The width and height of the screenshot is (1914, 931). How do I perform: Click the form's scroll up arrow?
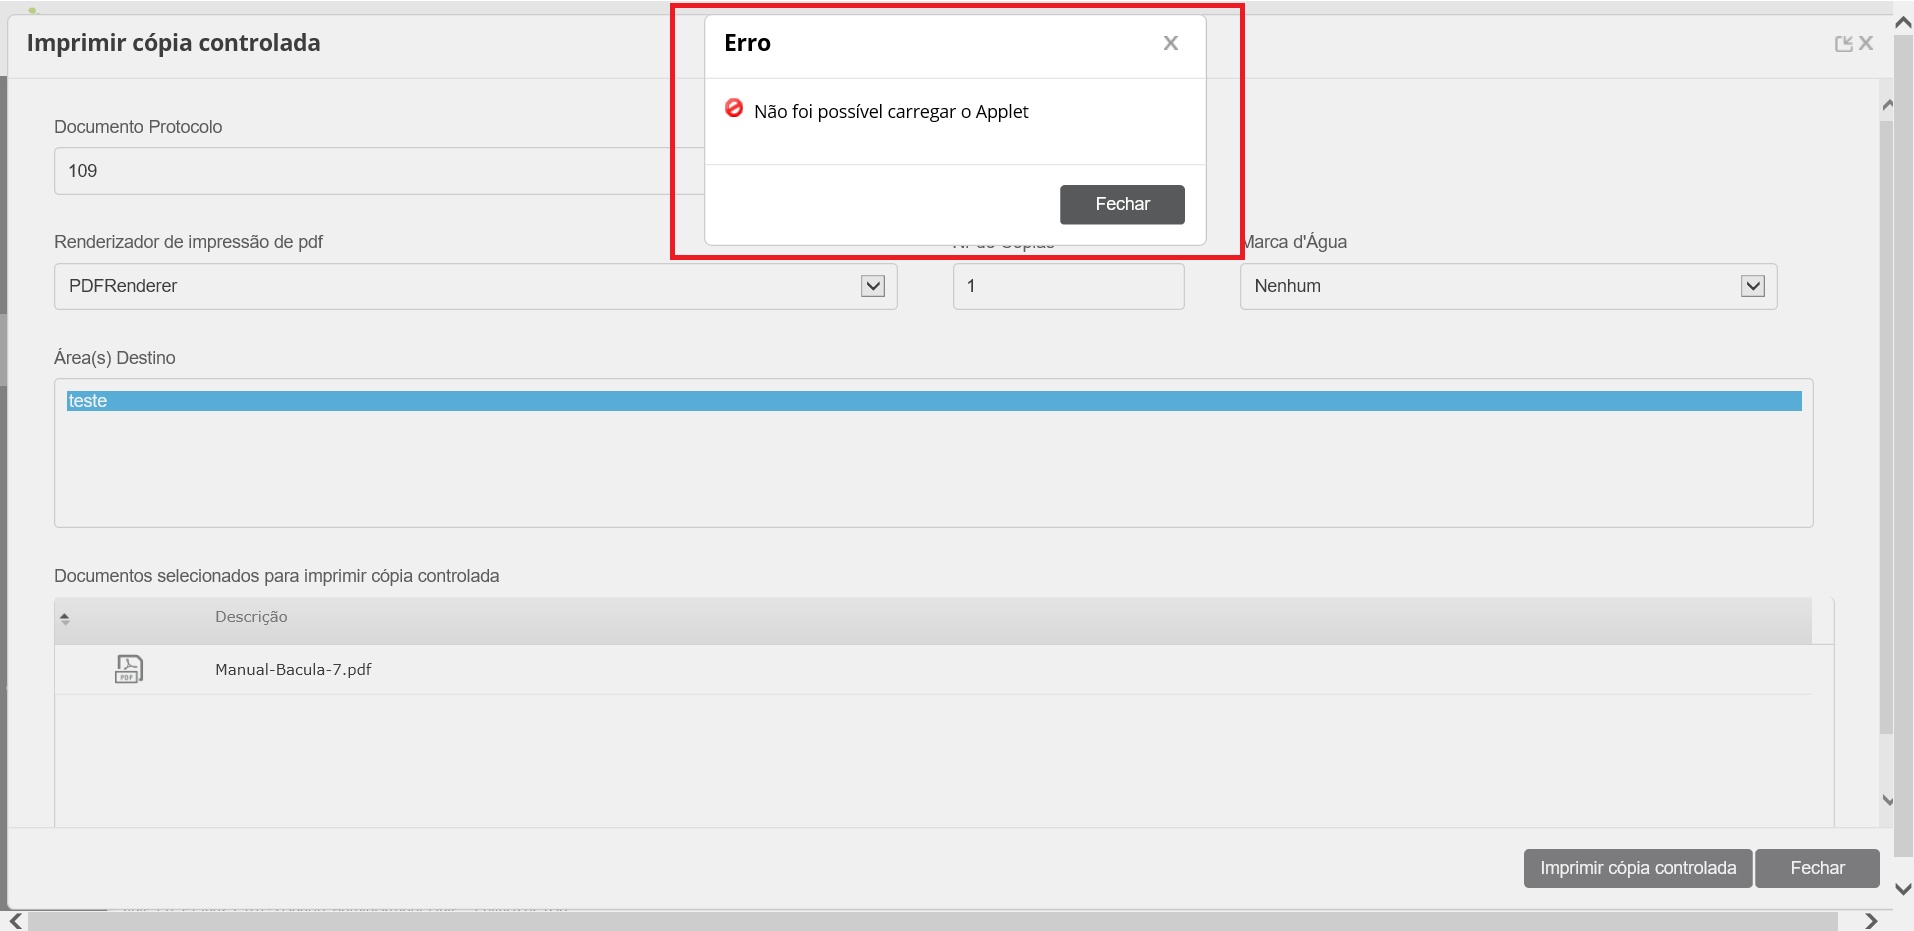click(x=1887, y=105)
